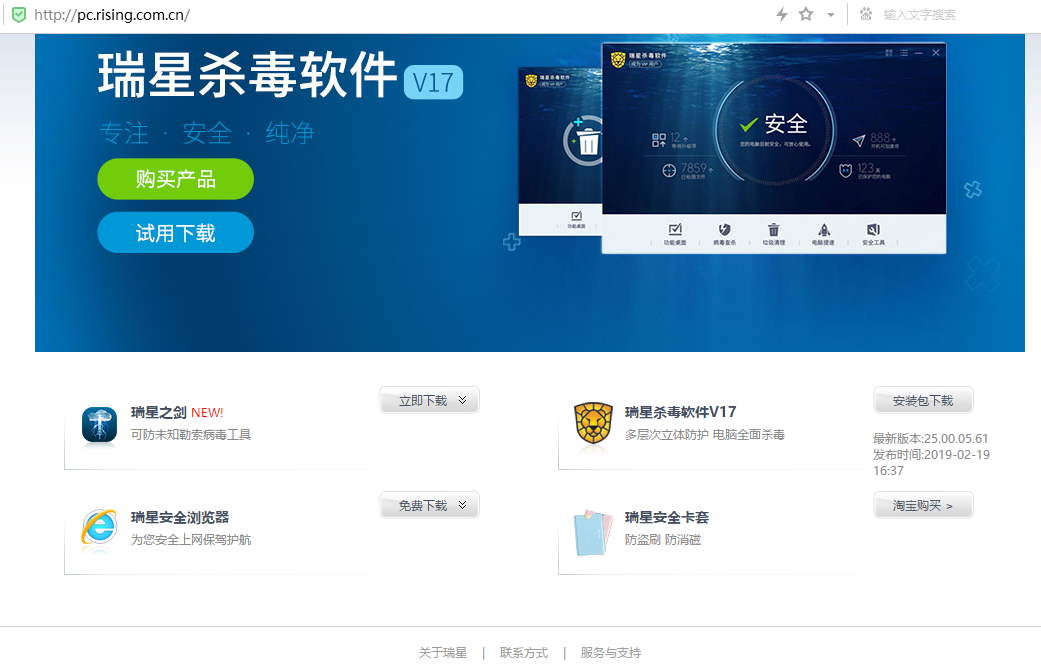Click the lightning speed-mode icon in the address bar
This screenshot has height=668, width=1041.
click(x=782, y=14)
